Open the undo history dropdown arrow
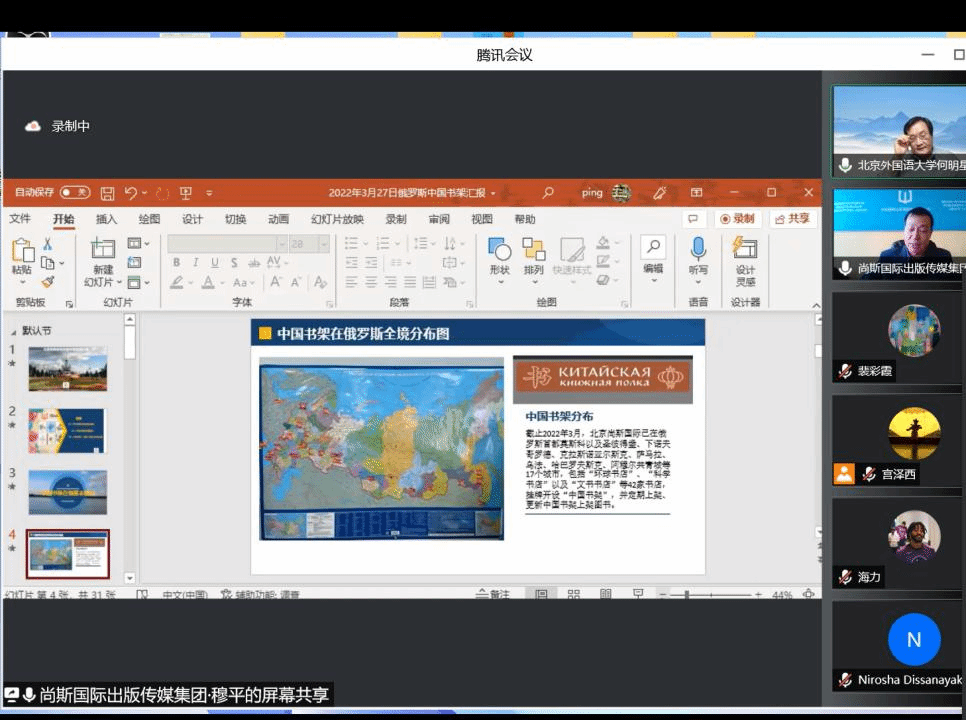 pyautogui.click(x=144, y=193)
